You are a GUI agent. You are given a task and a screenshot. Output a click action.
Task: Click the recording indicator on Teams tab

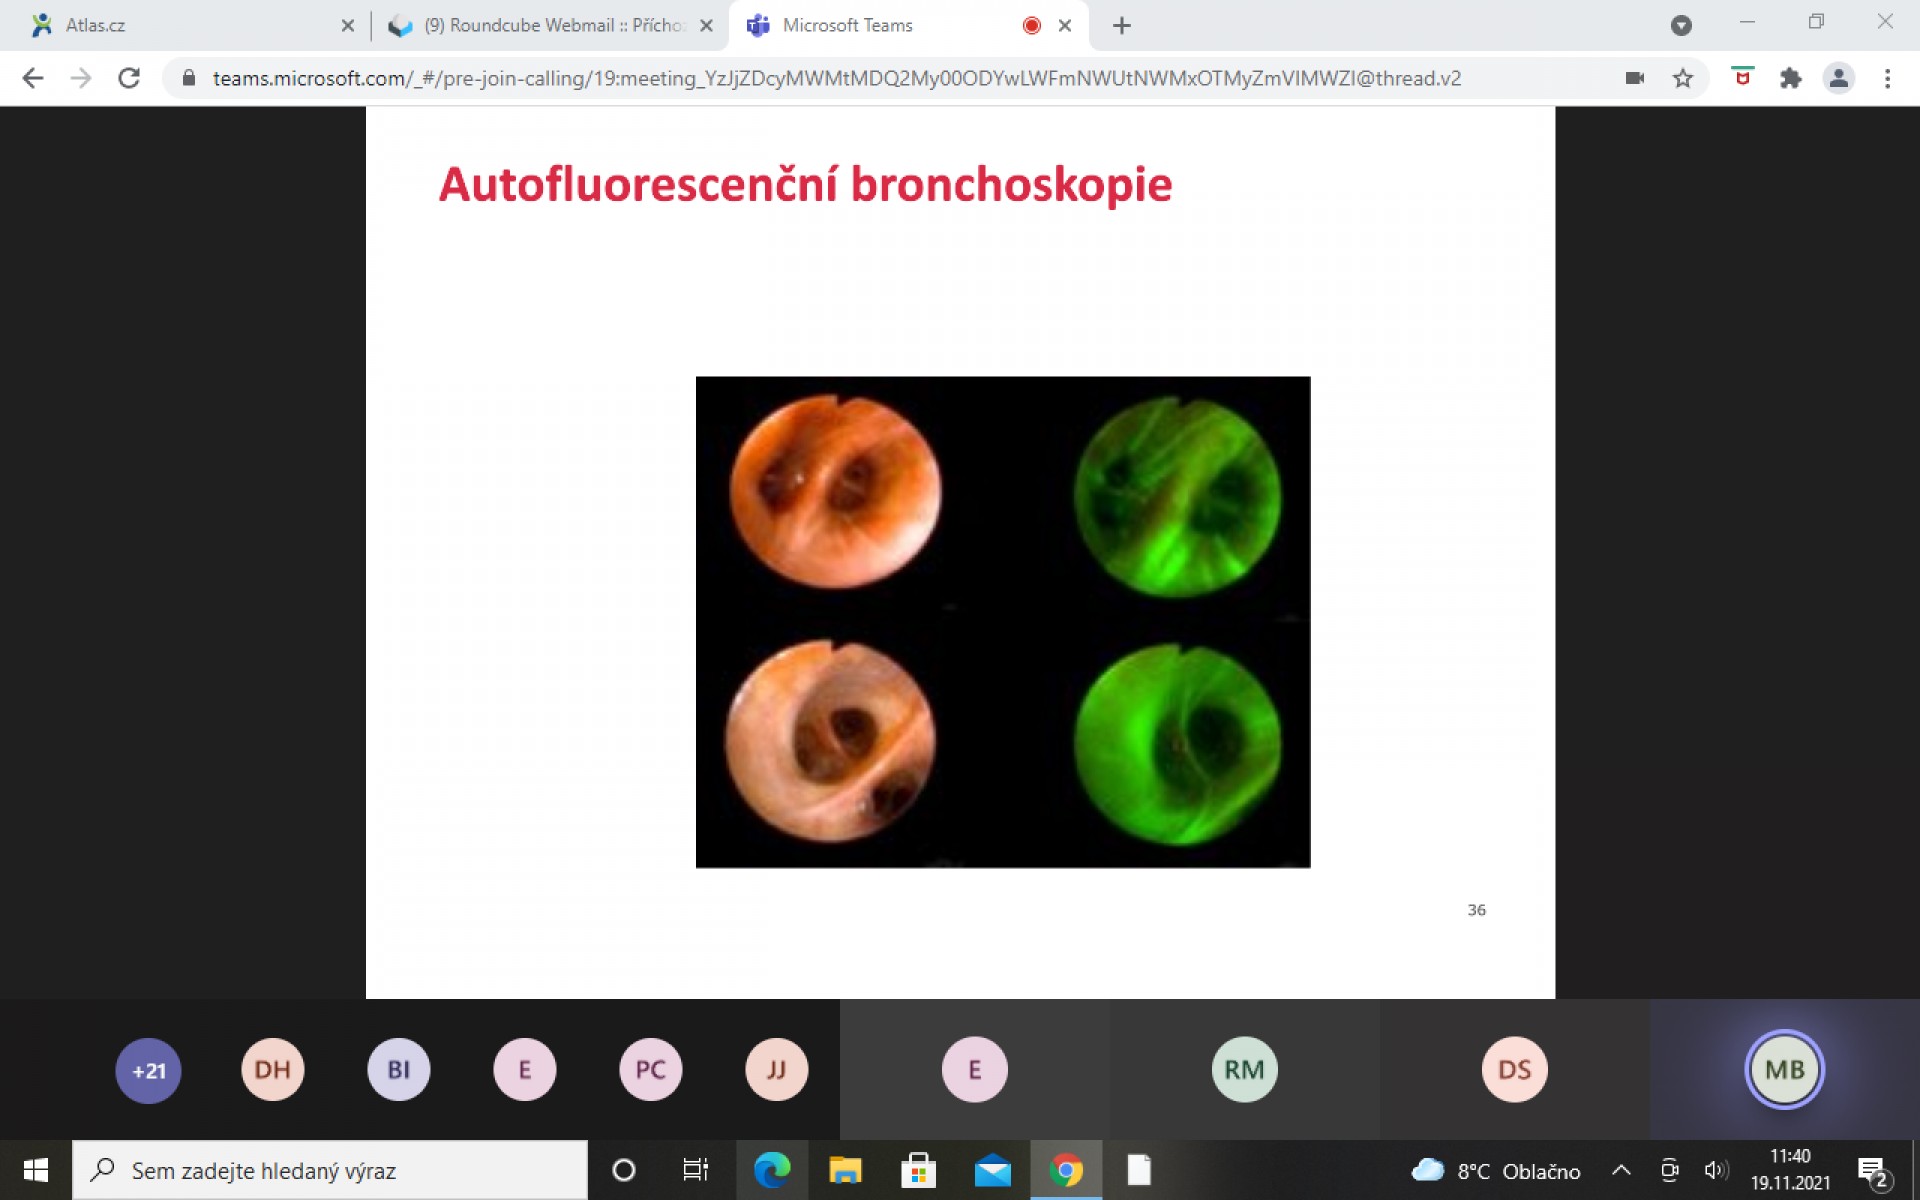(1031, 26)
